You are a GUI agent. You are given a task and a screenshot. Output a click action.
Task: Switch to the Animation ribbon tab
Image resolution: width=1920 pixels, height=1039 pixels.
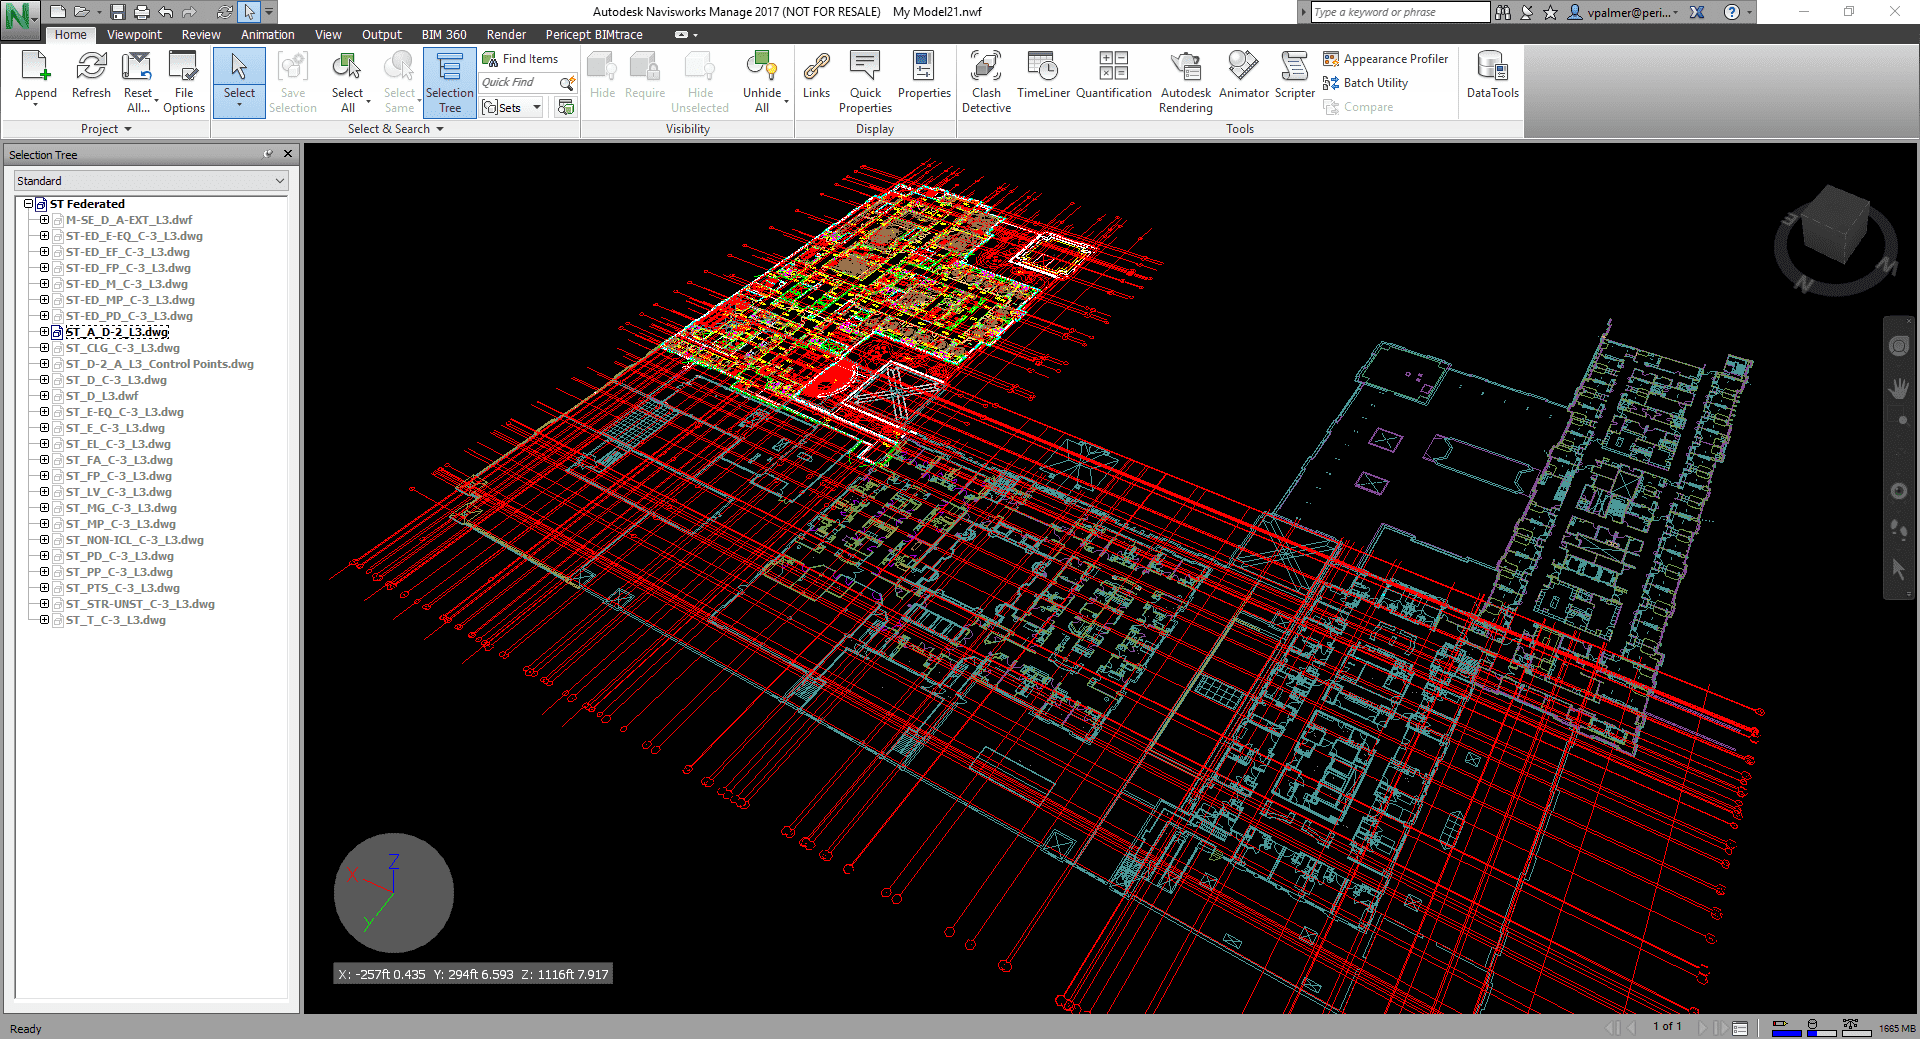tap(267, 35)
